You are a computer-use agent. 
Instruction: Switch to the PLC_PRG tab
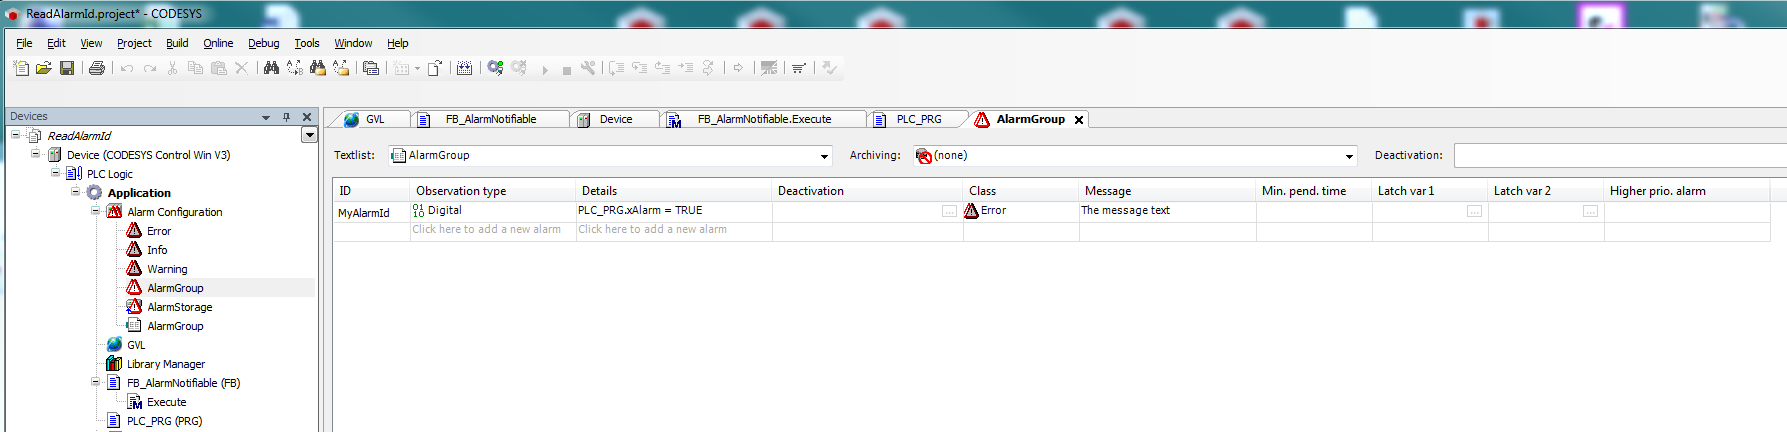coord(918,119)
